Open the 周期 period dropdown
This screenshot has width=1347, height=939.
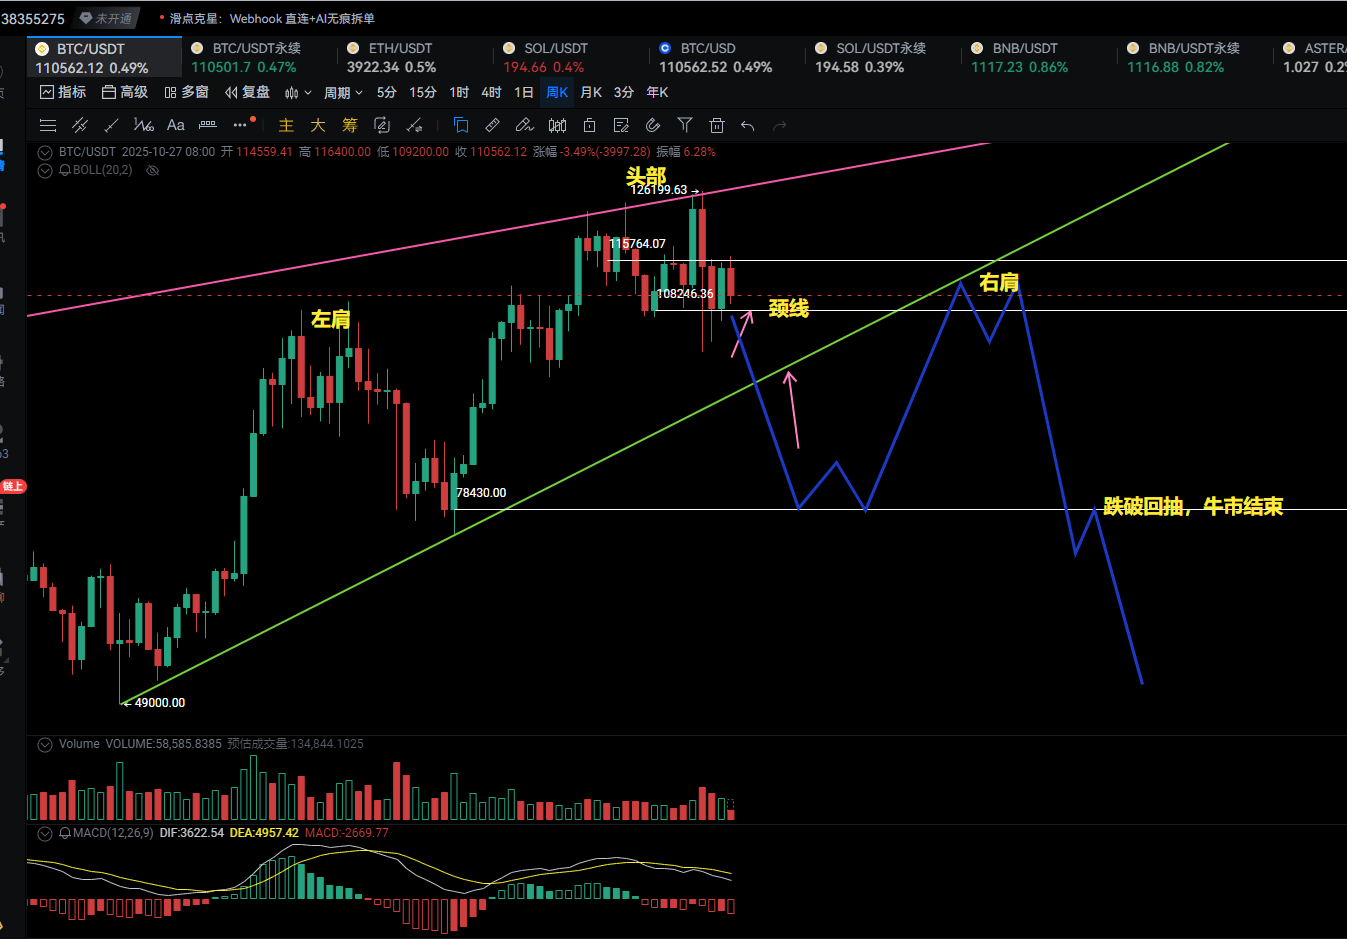tap(343, 93)
